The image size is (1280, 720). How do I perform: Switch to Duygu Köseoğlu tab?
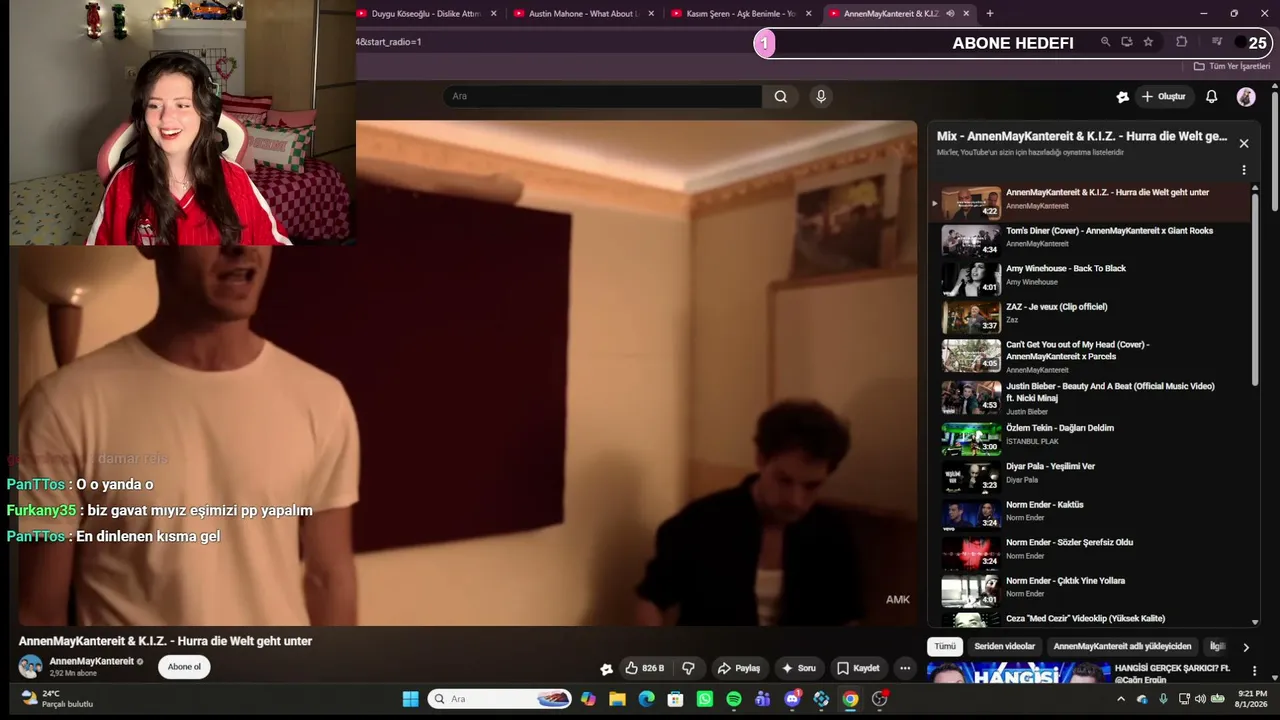tap(427, 13)
